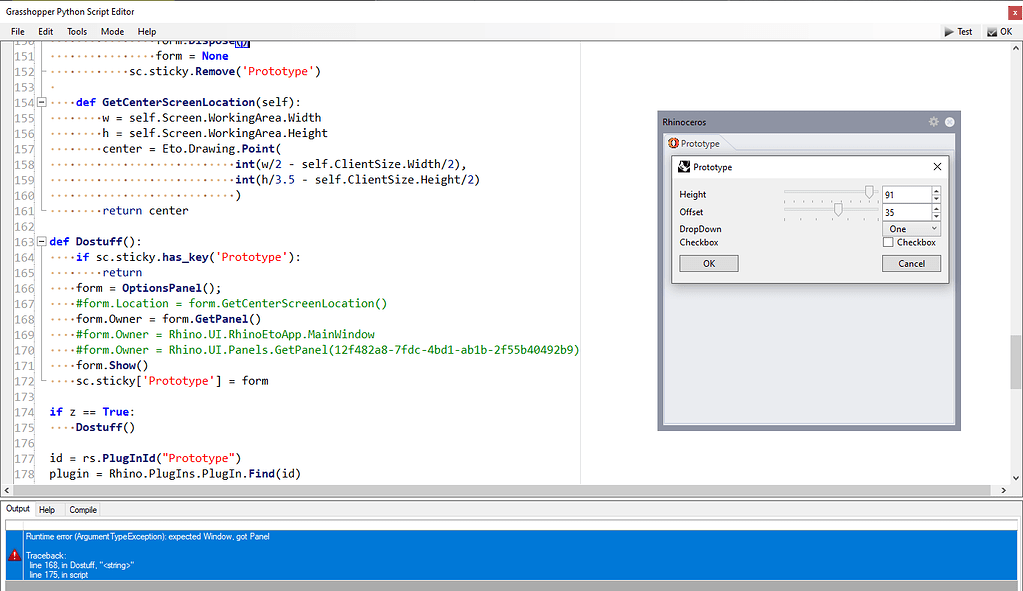
Task: Collapse the GetCenterScreenLocation function fold marker
Action: 41,101
